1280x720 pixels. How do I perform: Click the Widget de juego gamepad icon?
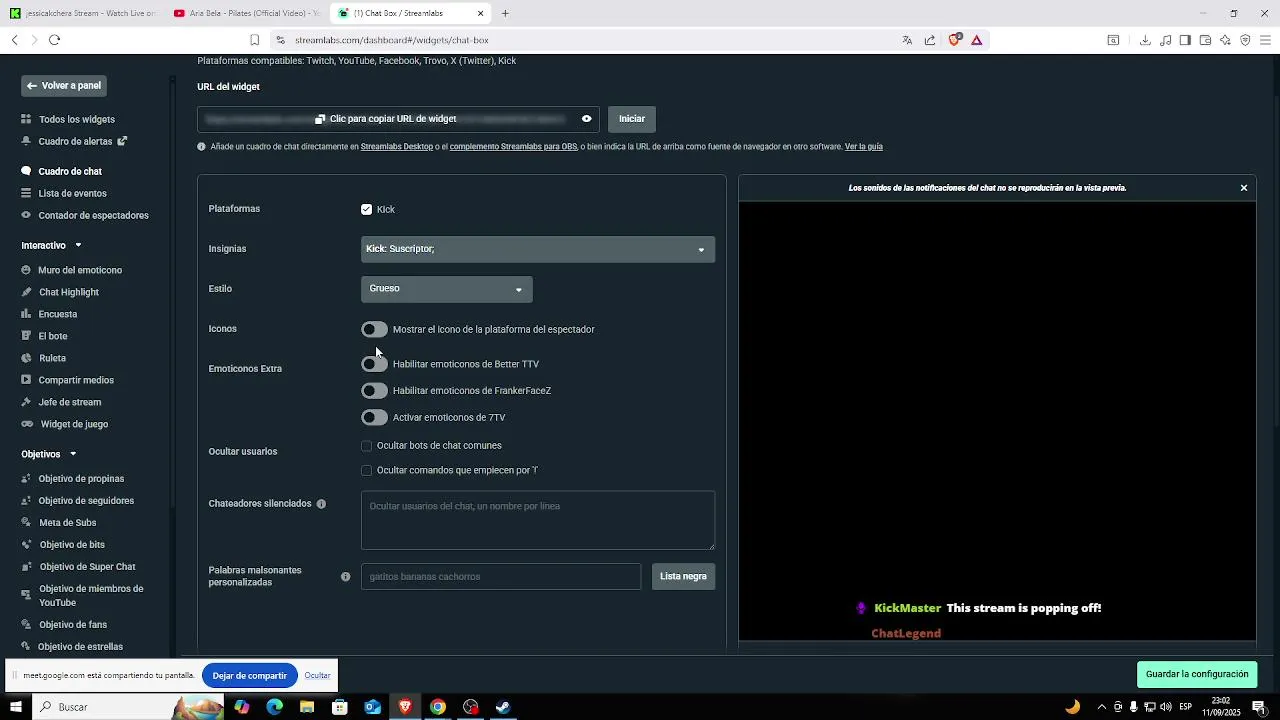[x=27, y=424]
